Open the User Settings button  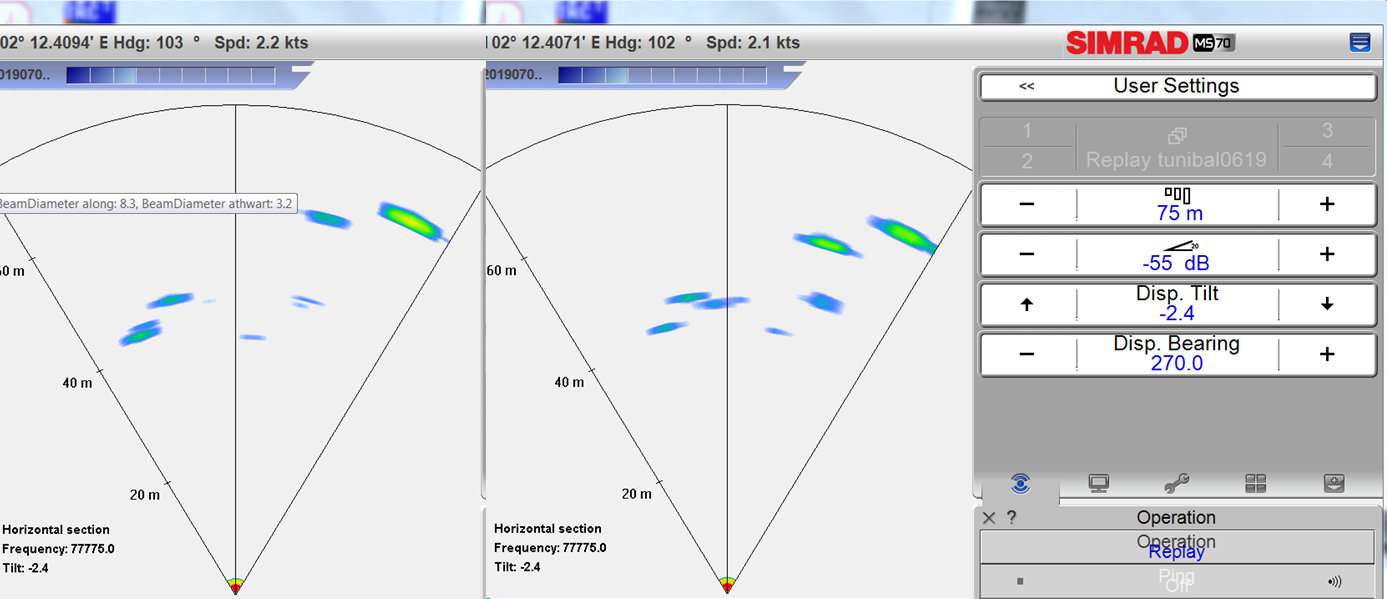1176,86
